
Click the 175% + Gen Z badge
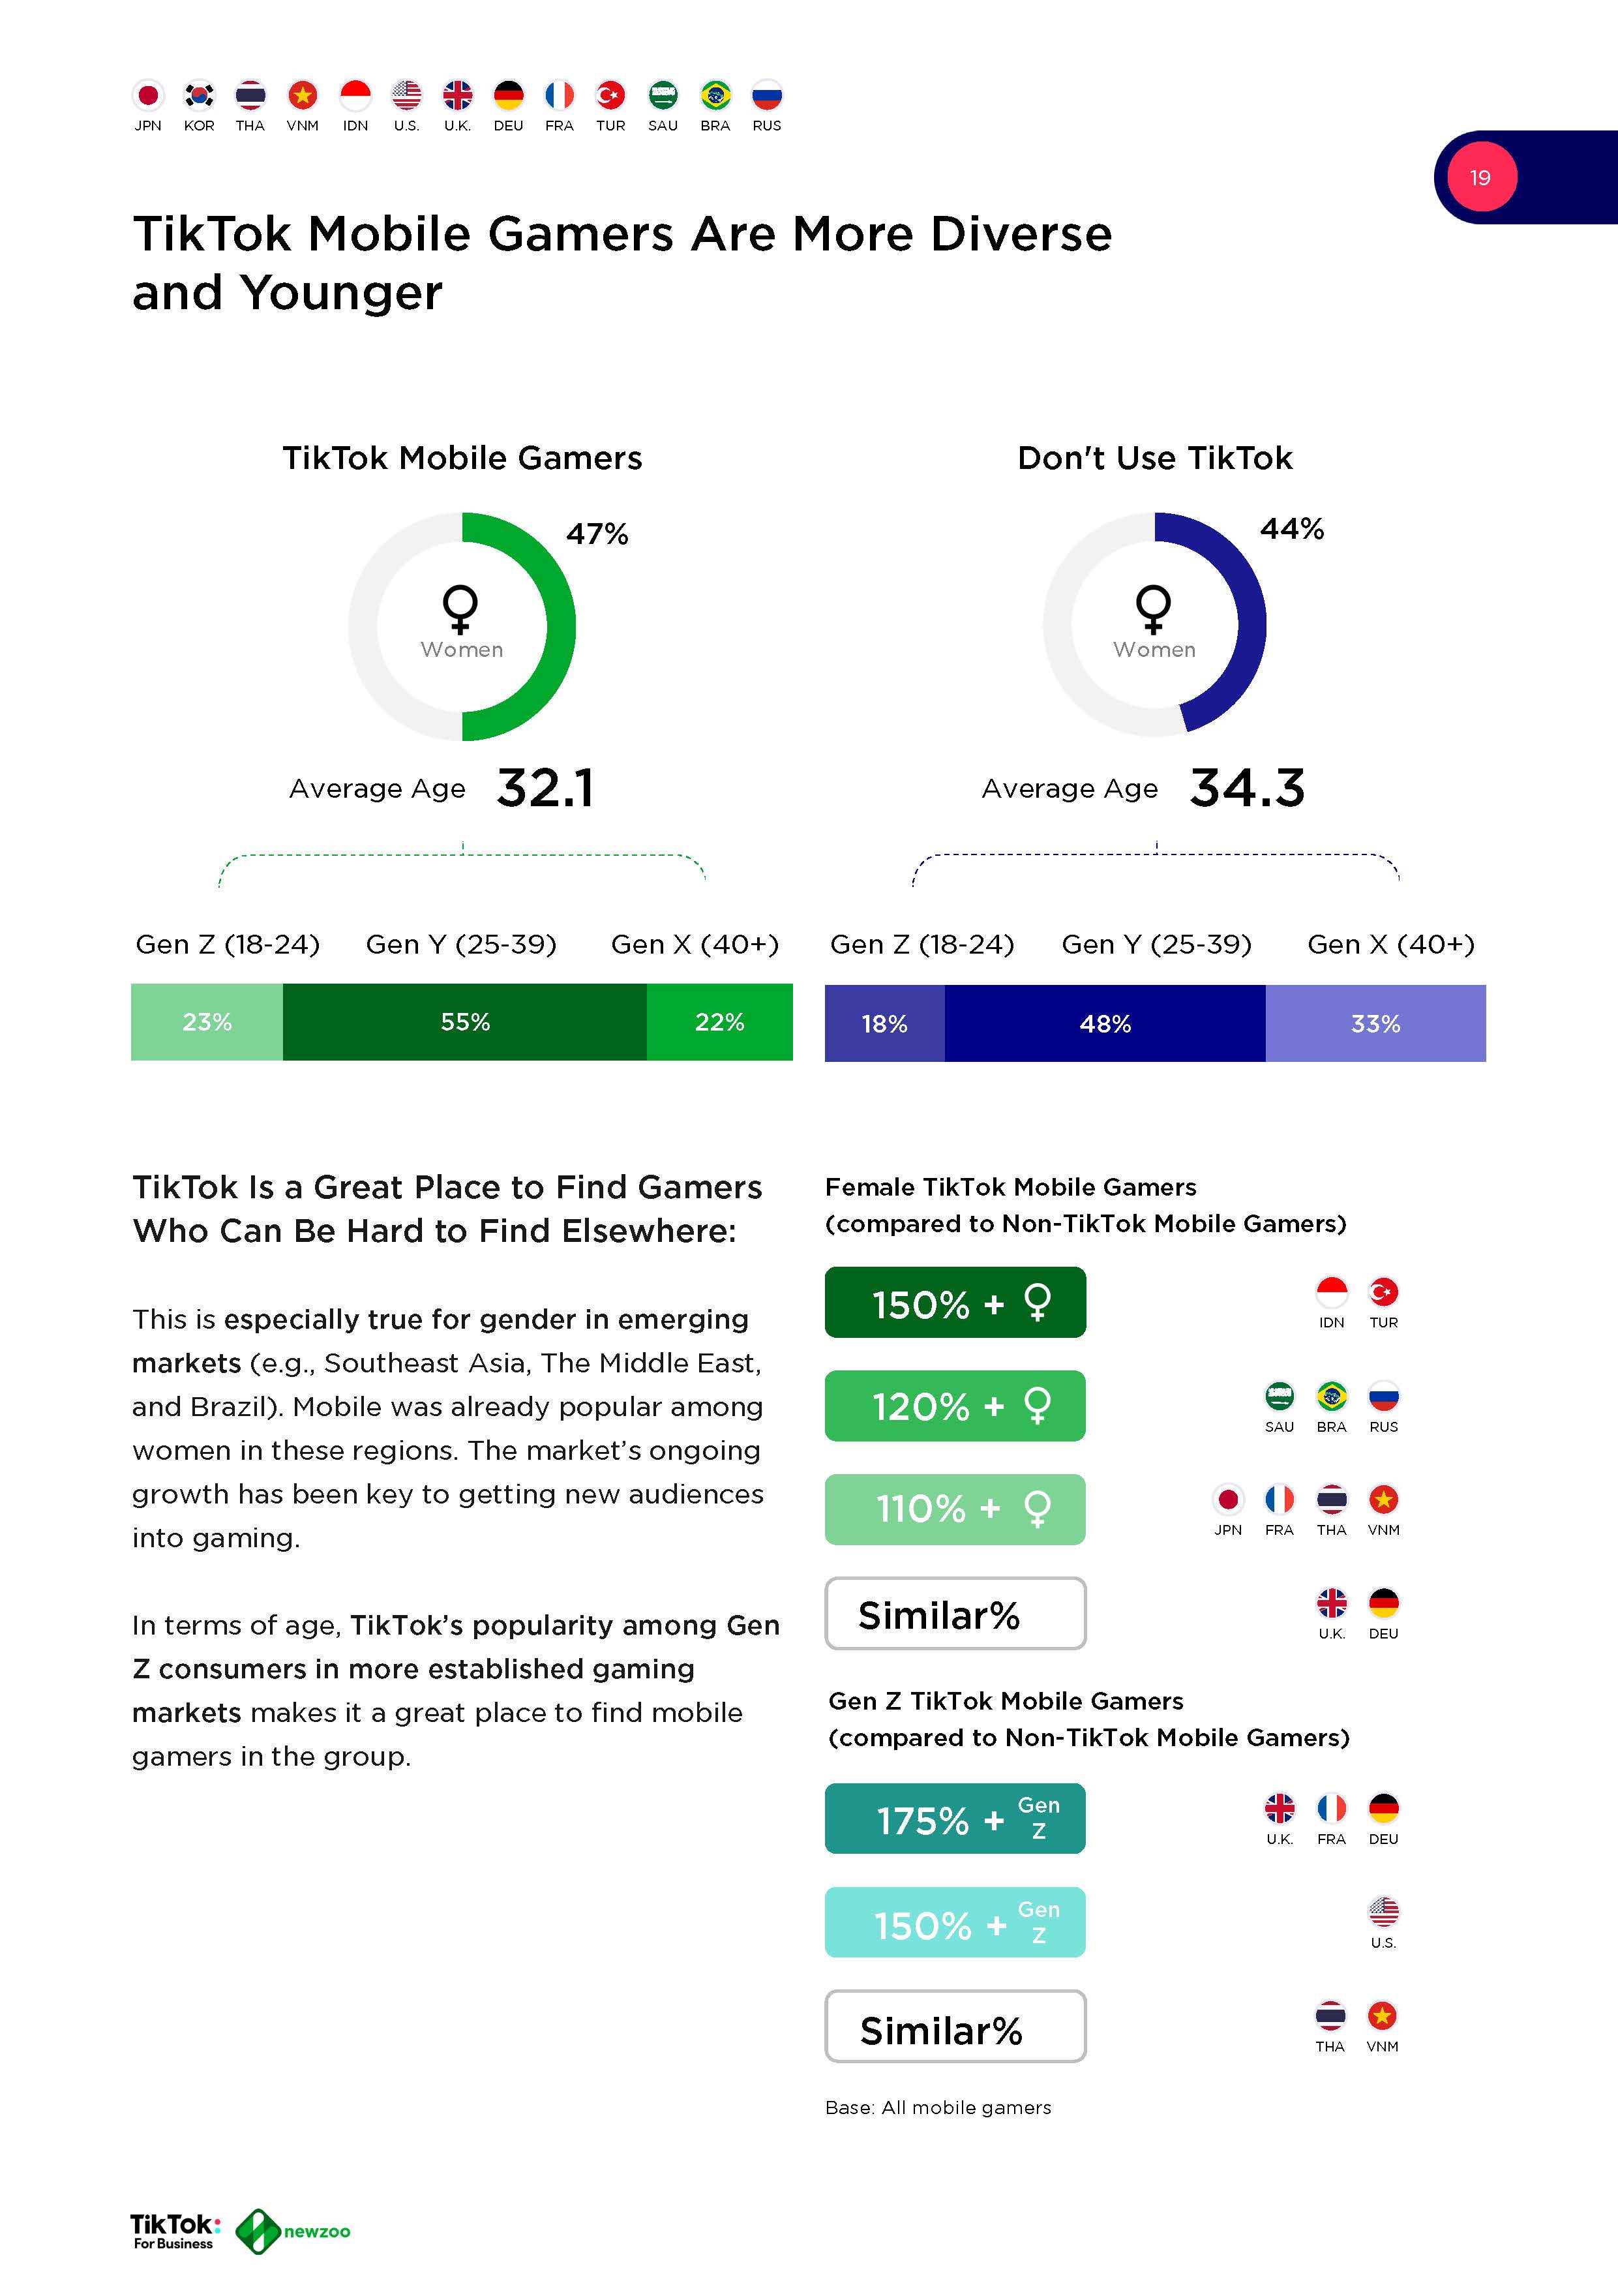point(955,1818)
